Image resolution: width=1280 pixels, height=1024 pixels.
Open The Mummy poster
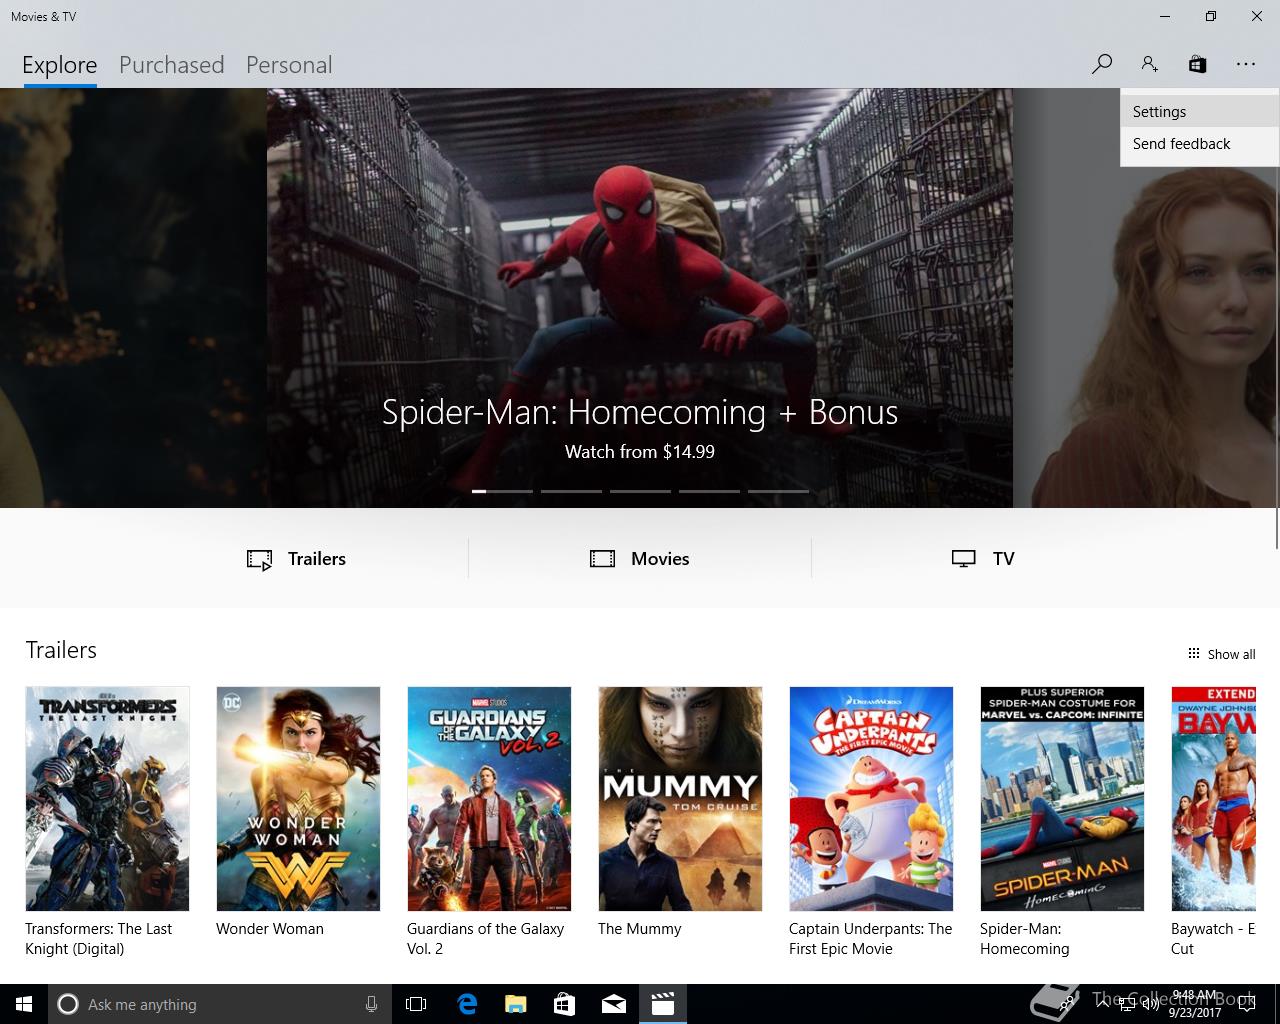[x=680, y=798]
